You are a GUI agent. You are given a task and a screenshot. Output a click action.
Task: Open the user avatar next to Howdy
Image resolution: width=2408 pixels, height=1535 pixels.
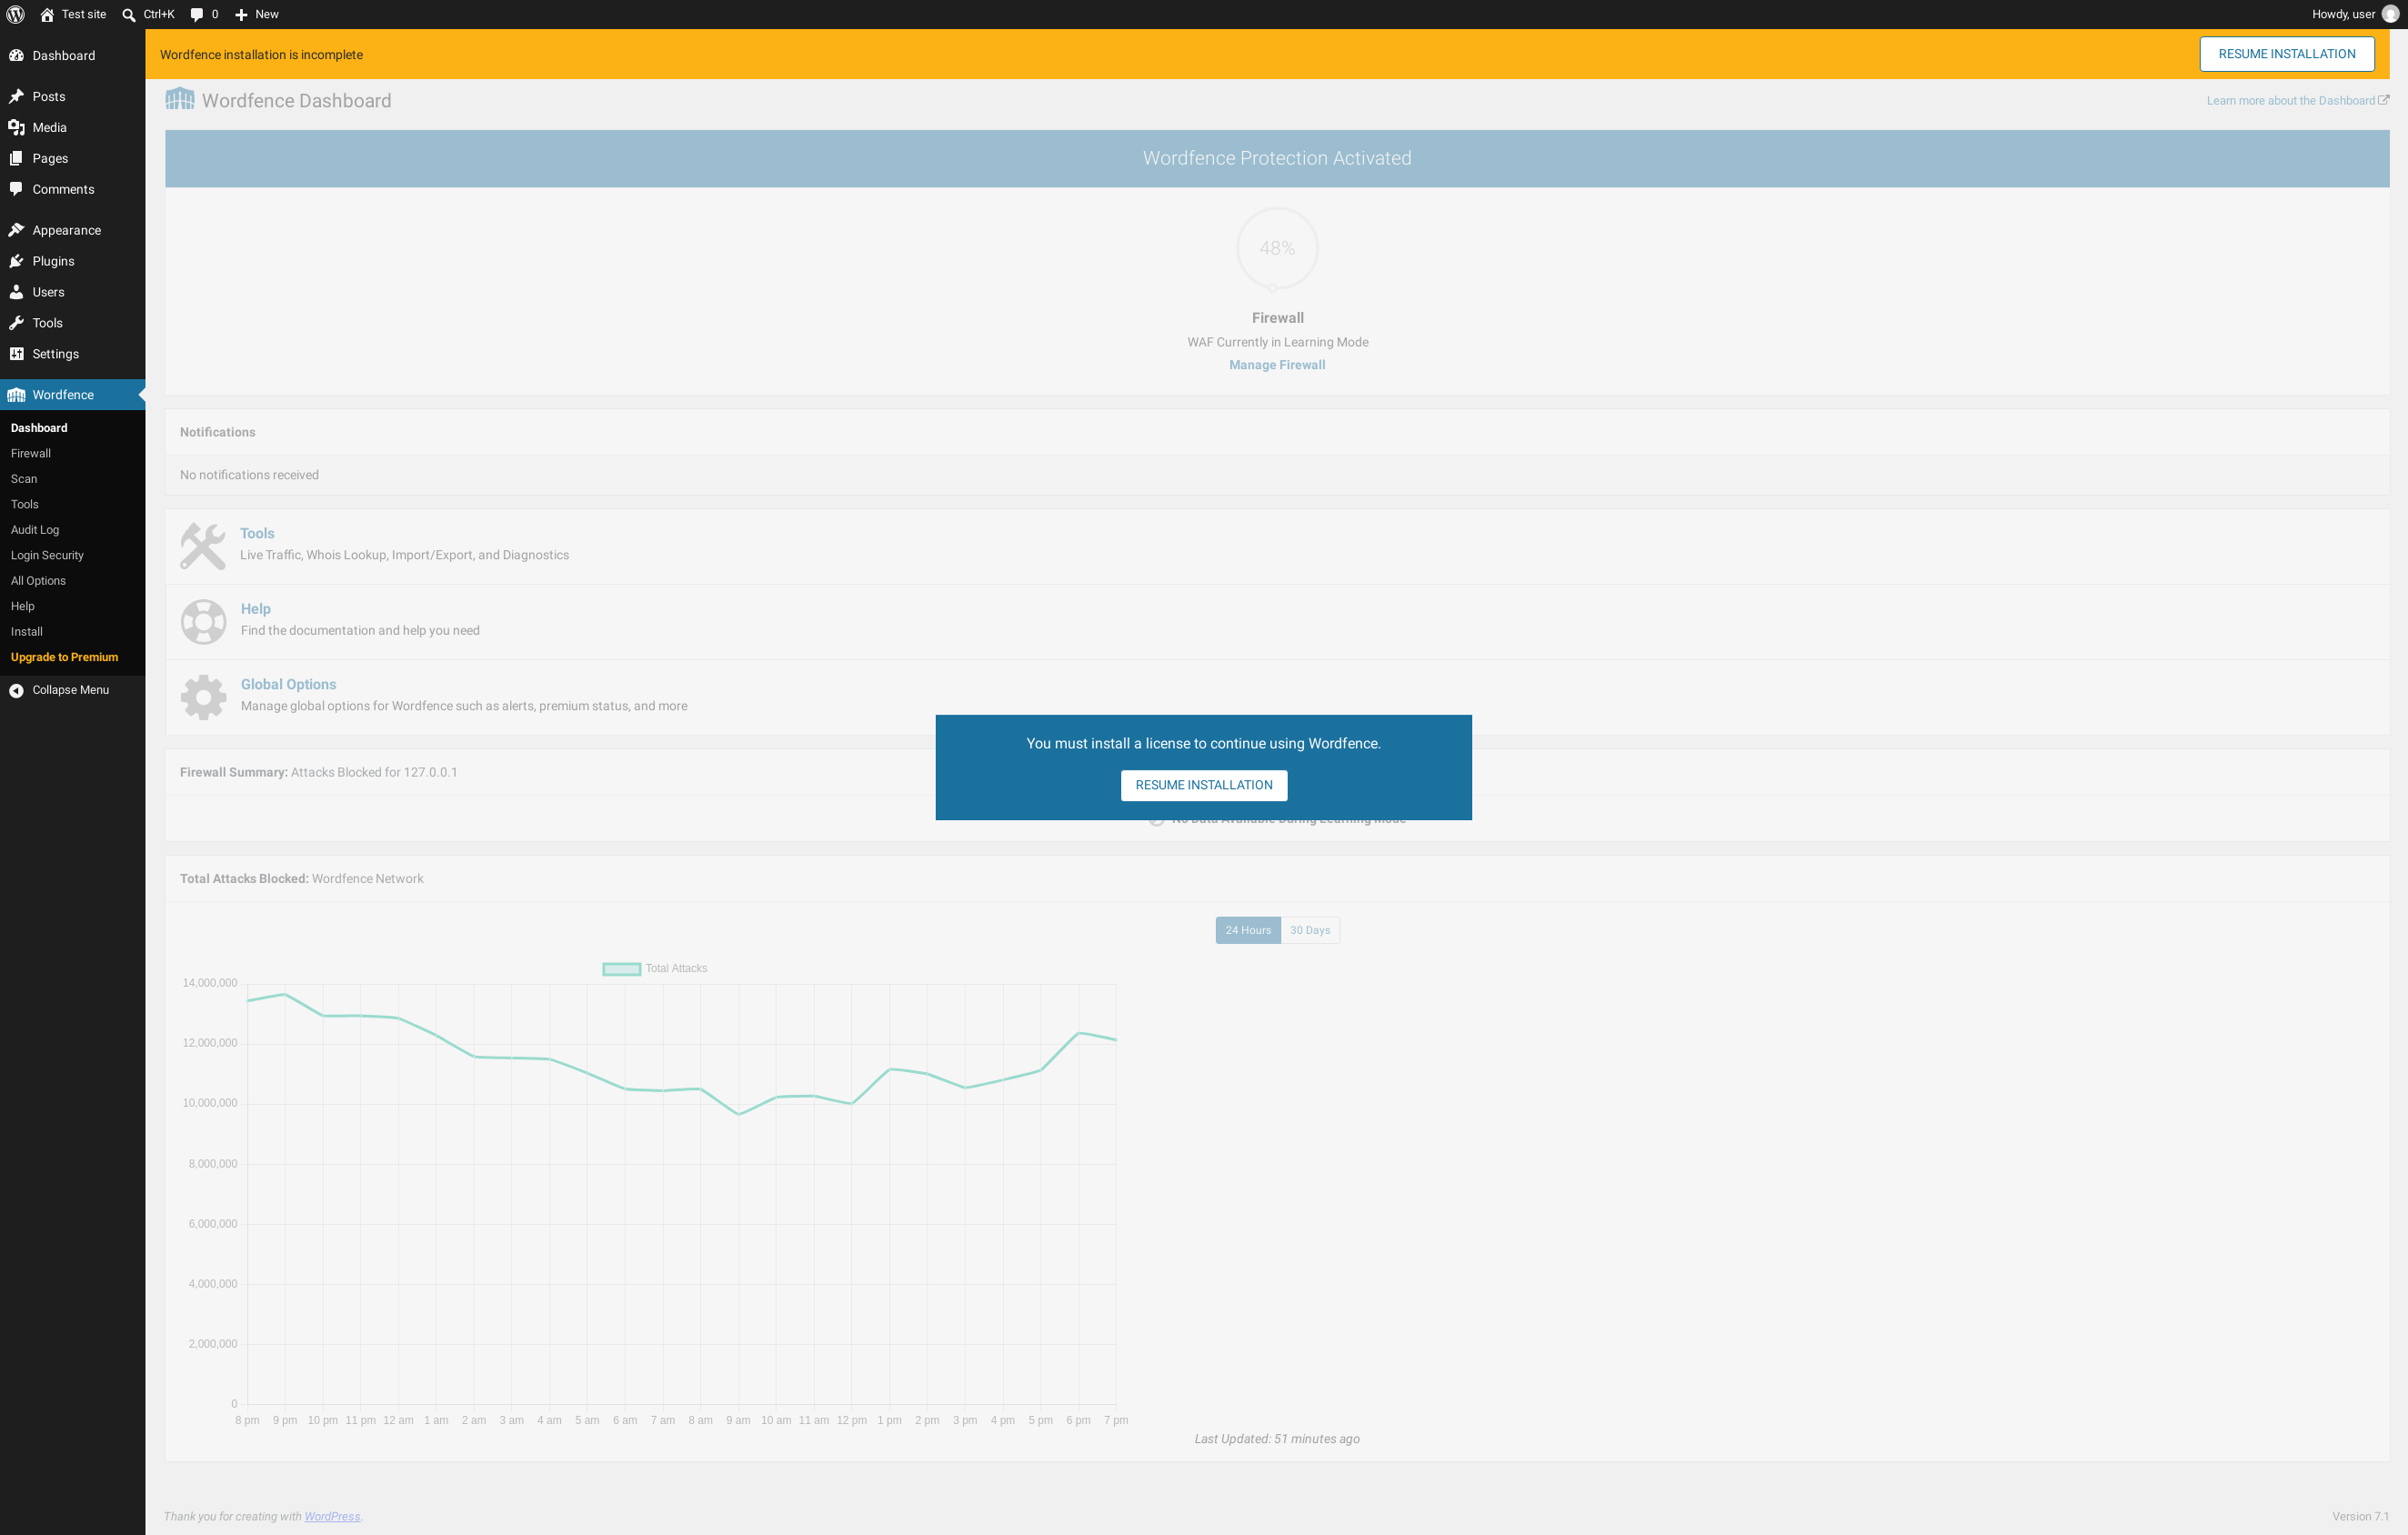click(x=2390, y=14)
